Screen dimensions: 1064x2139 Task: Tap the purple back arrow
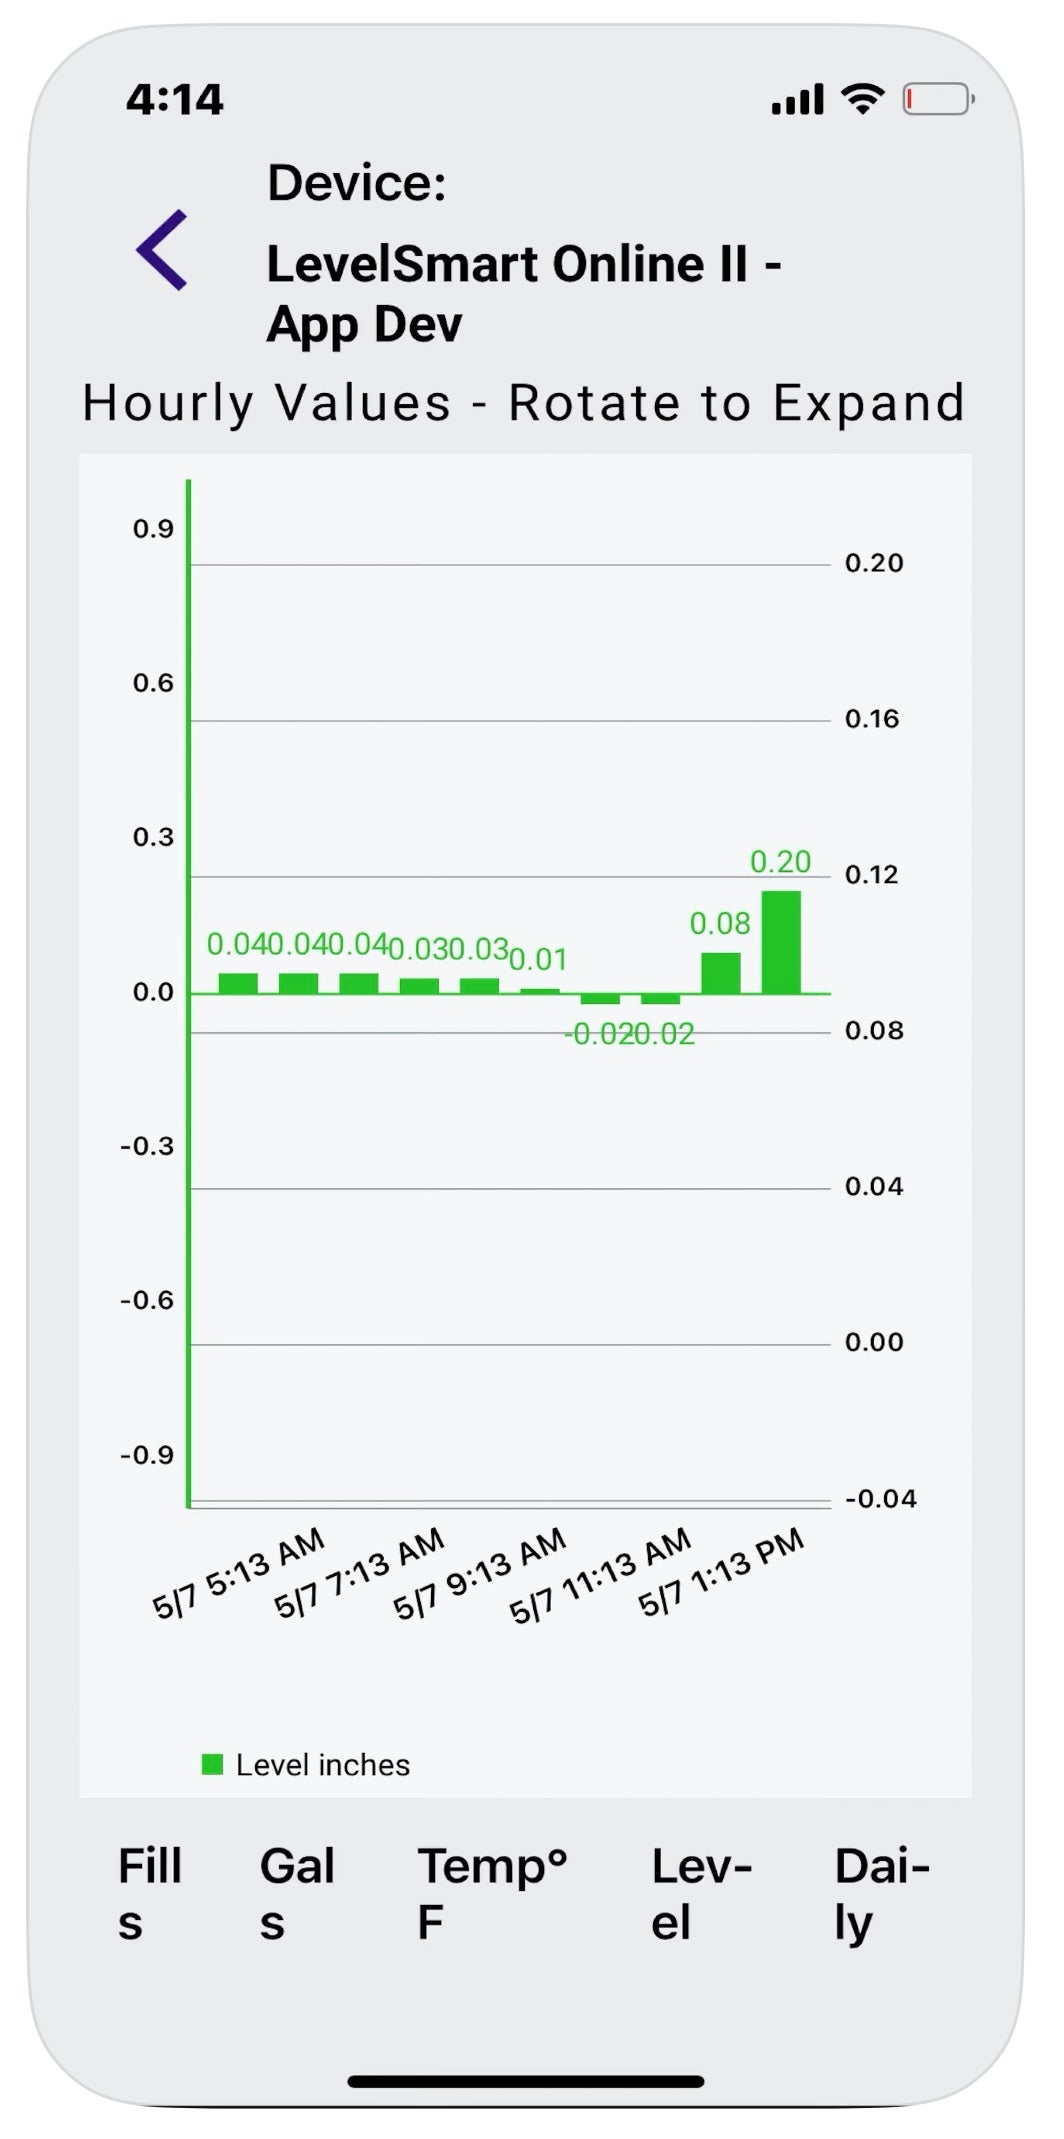pyautogui.click(x=163, y=250)
